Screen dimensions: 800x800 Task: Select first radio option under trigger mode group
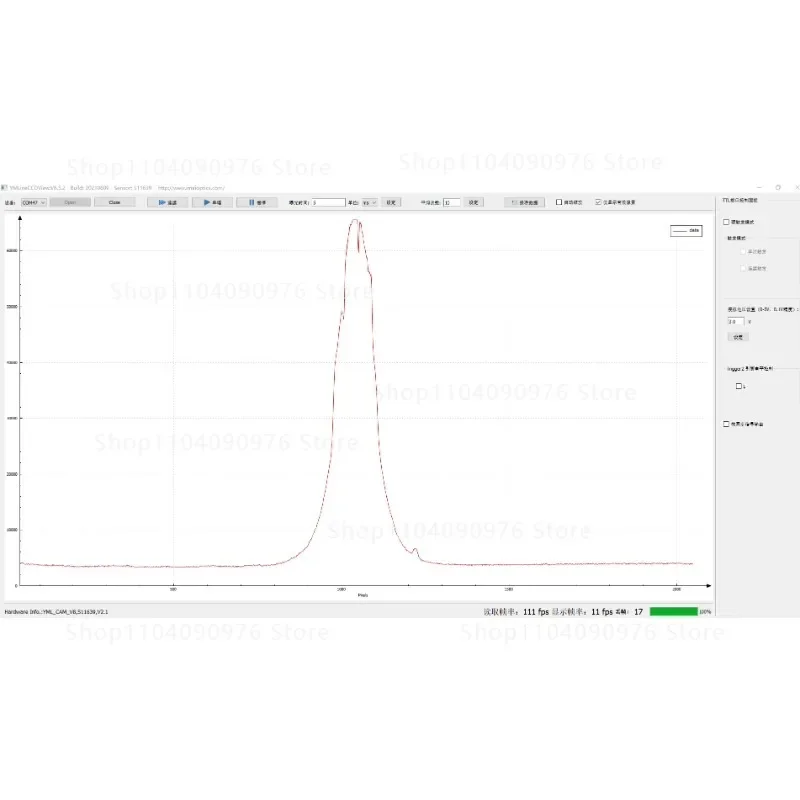click(743, 252)
